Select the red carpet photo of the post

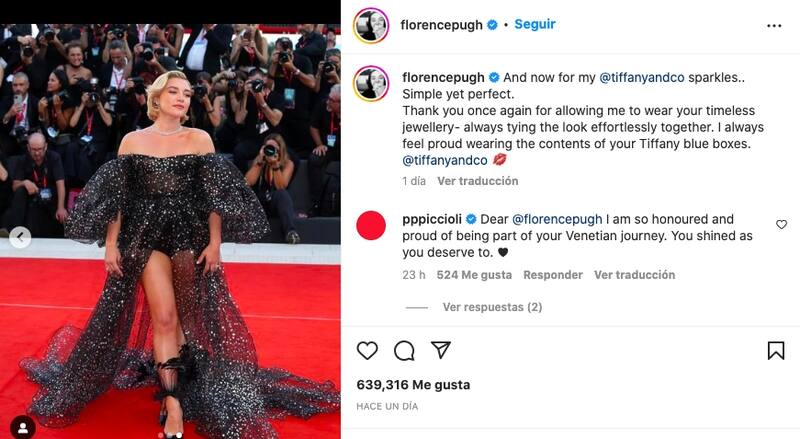click(x=170, y=231)
